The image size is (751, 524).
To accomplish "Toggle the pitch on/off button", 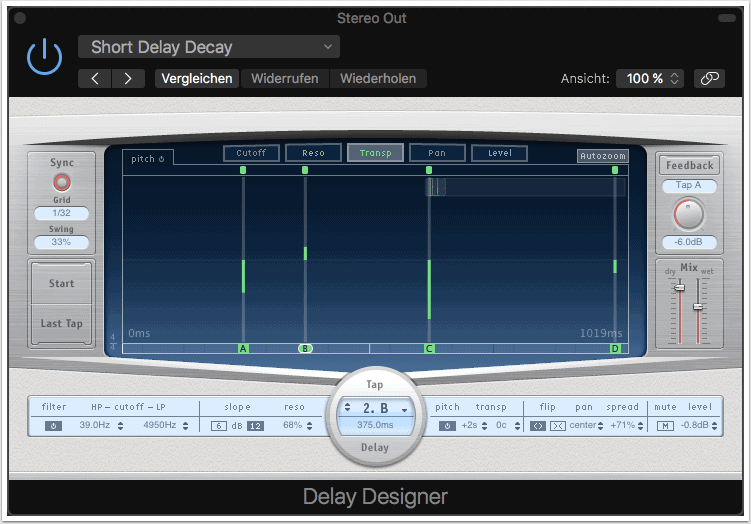I will click(447, 426).
